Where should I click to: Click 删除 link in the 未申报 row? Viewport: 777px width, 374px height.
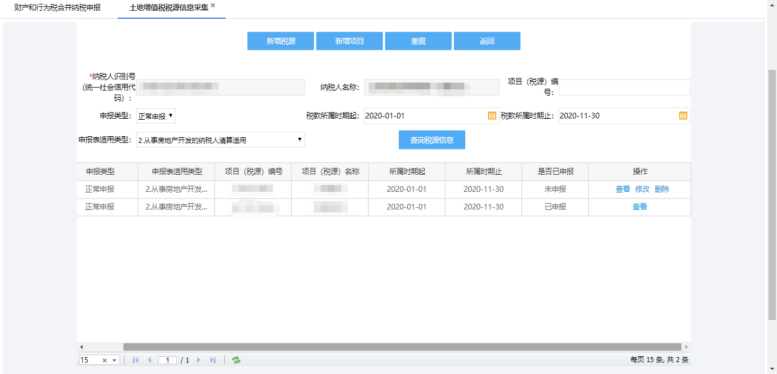[662, 189]
